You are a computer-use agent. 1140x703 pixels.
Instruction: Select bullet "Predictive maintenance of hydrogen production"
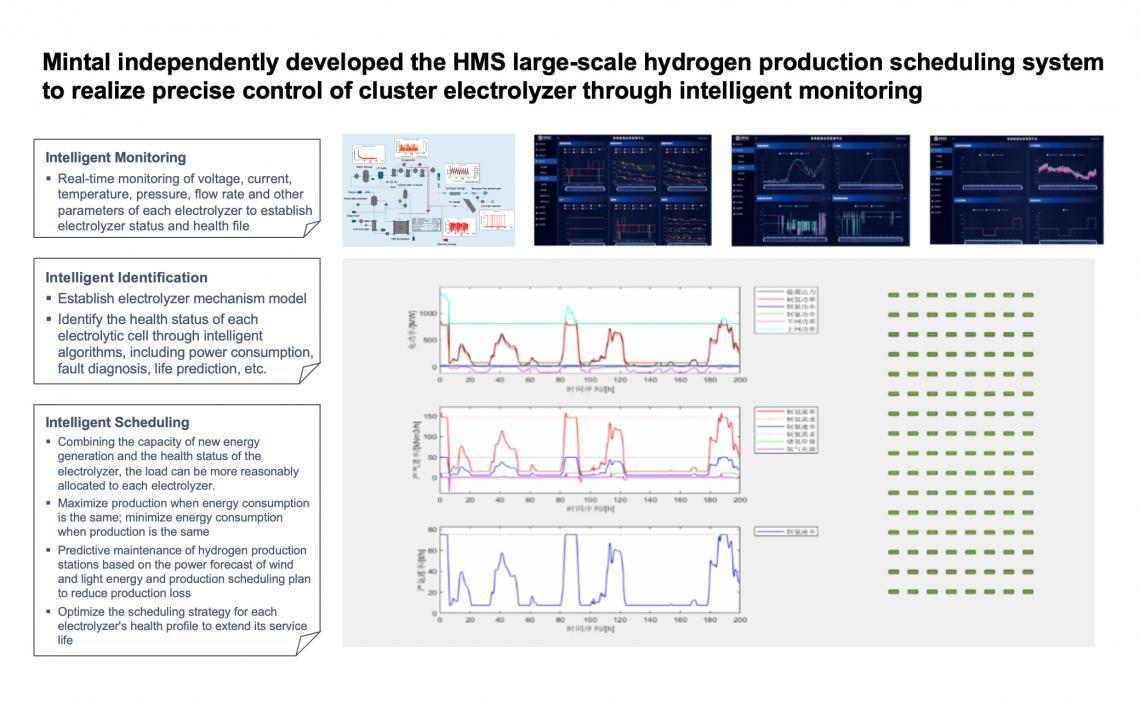178,571
